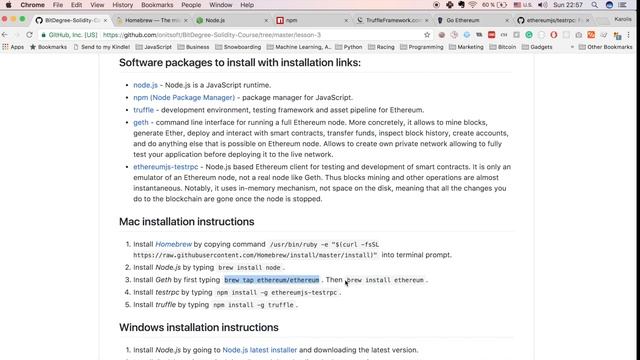
Task: Click the Wi-Fi status icon
Action: [473, 5]
